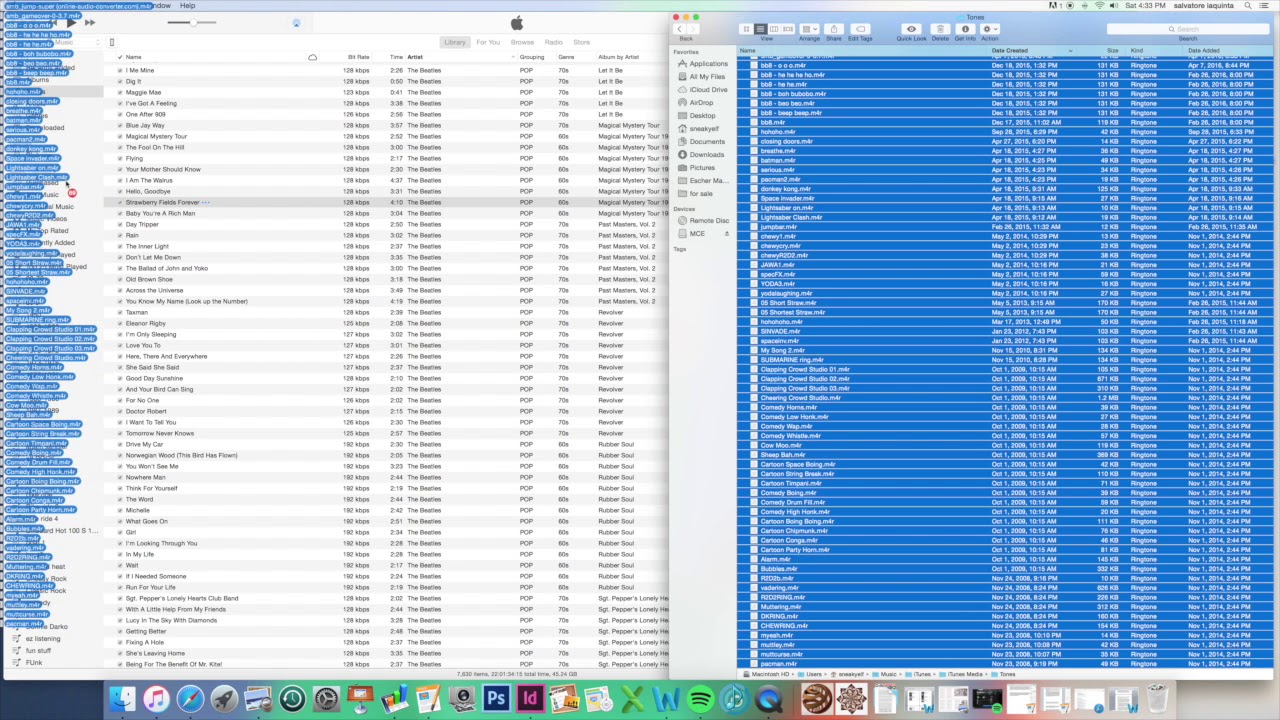
Task: Adjust the iTunes volume slider
Action: tap(192, 22)
